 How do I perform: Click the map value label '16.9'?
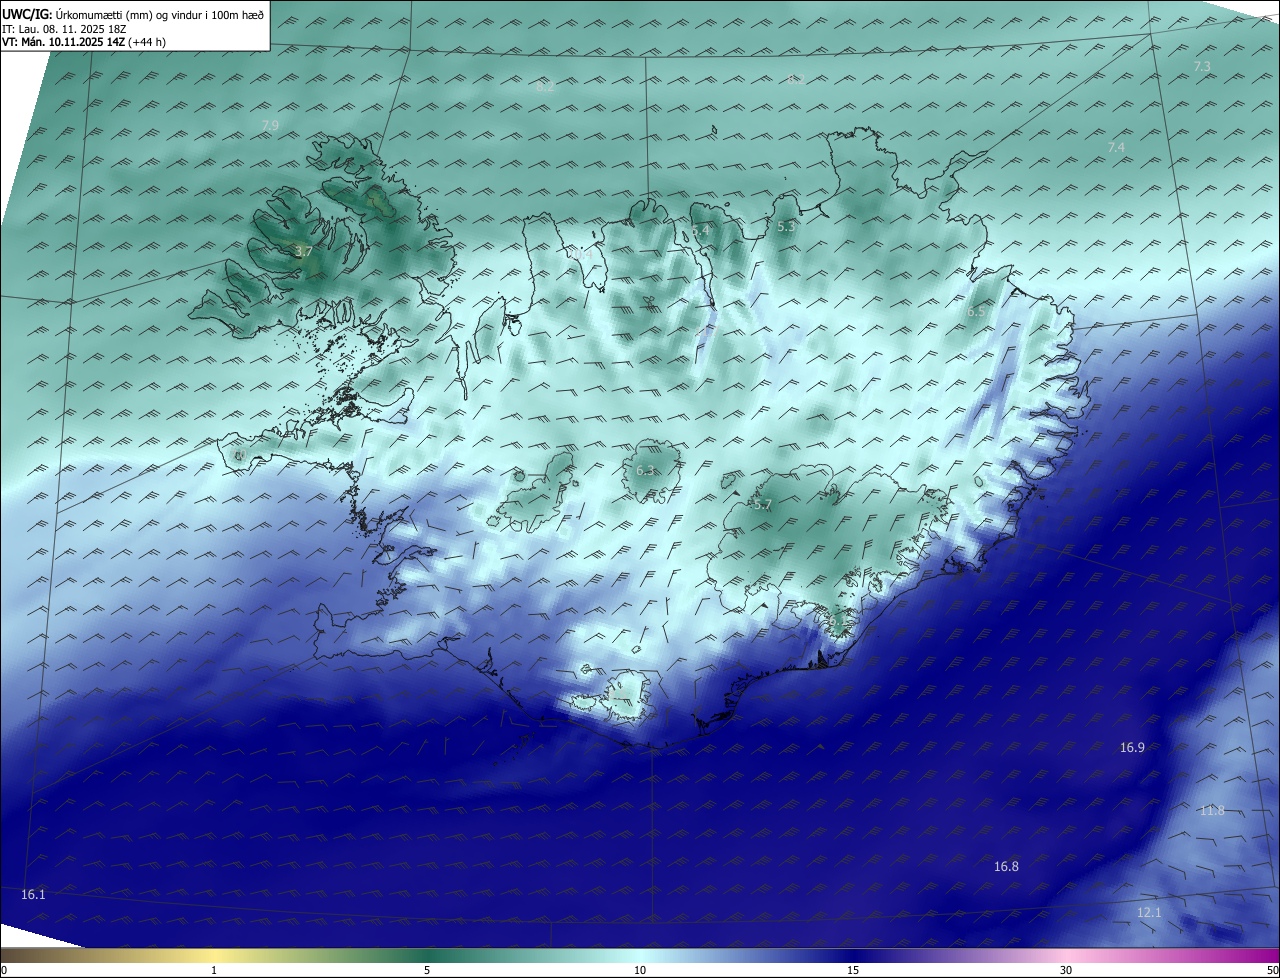tap(1132, 747)
